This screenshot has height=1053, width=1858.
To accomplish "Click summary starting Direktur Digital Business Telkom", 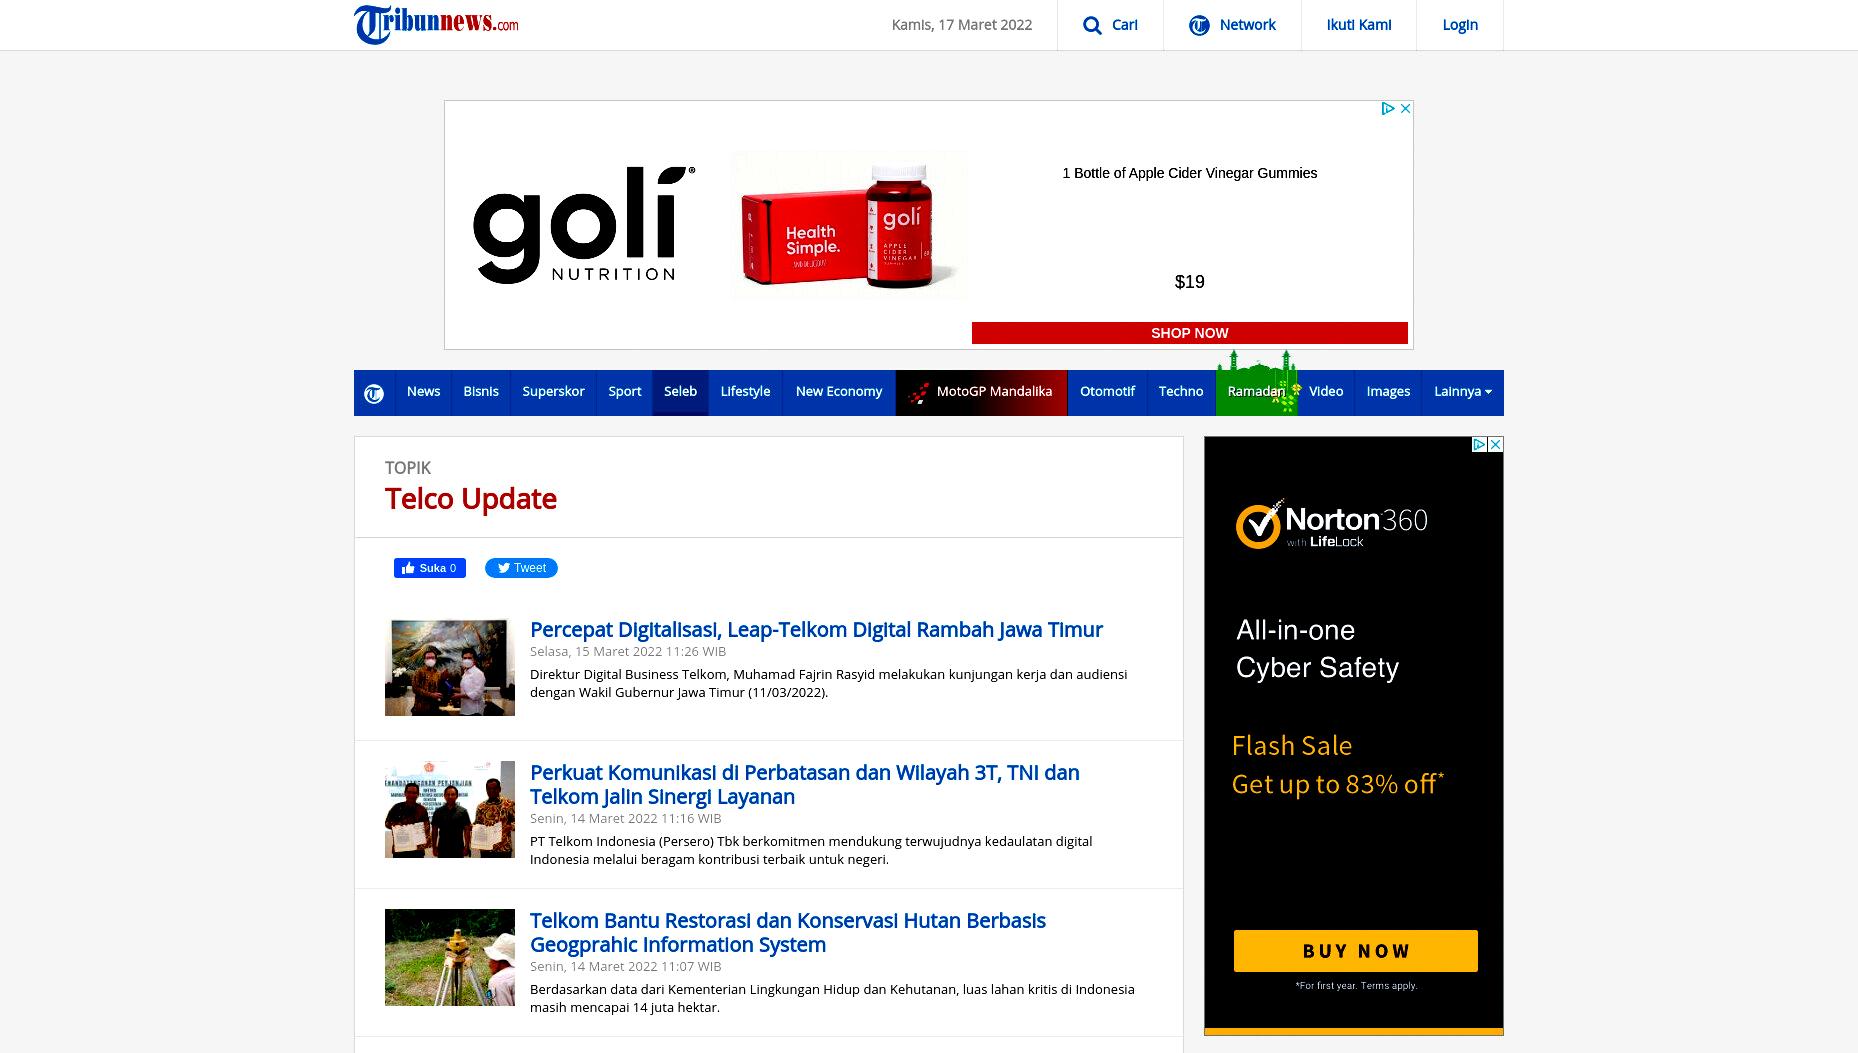I will click(828, 684).
